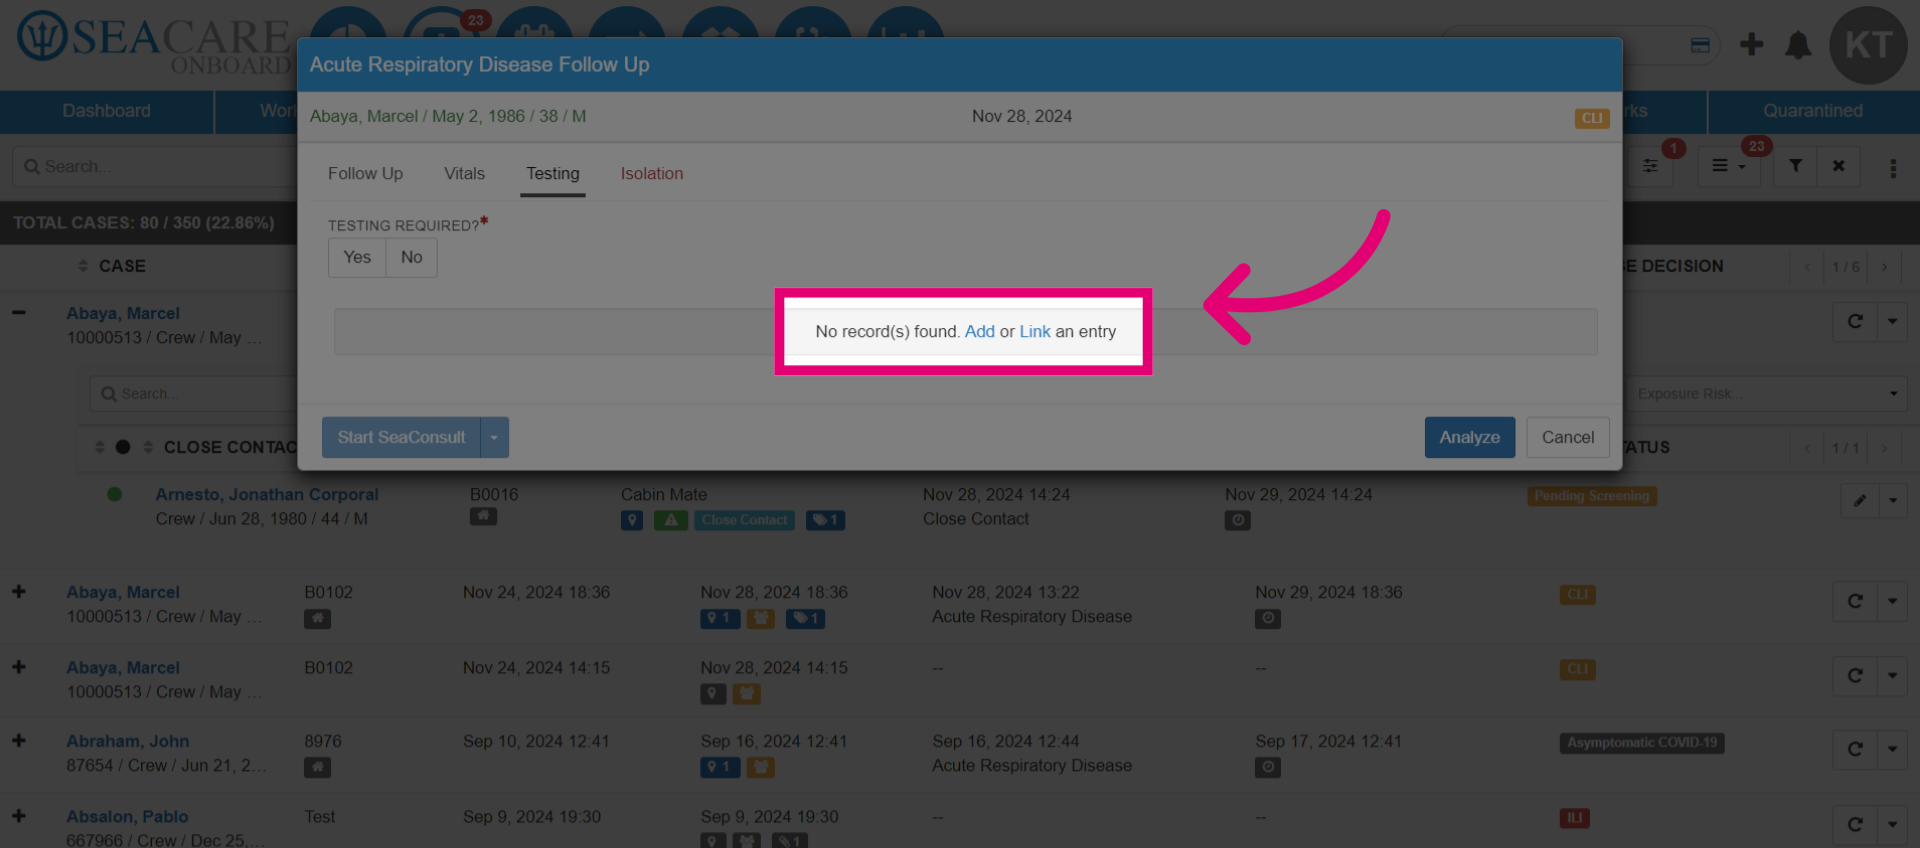
Task: Open Exposure Risk dropdown
Action: 1765,394
